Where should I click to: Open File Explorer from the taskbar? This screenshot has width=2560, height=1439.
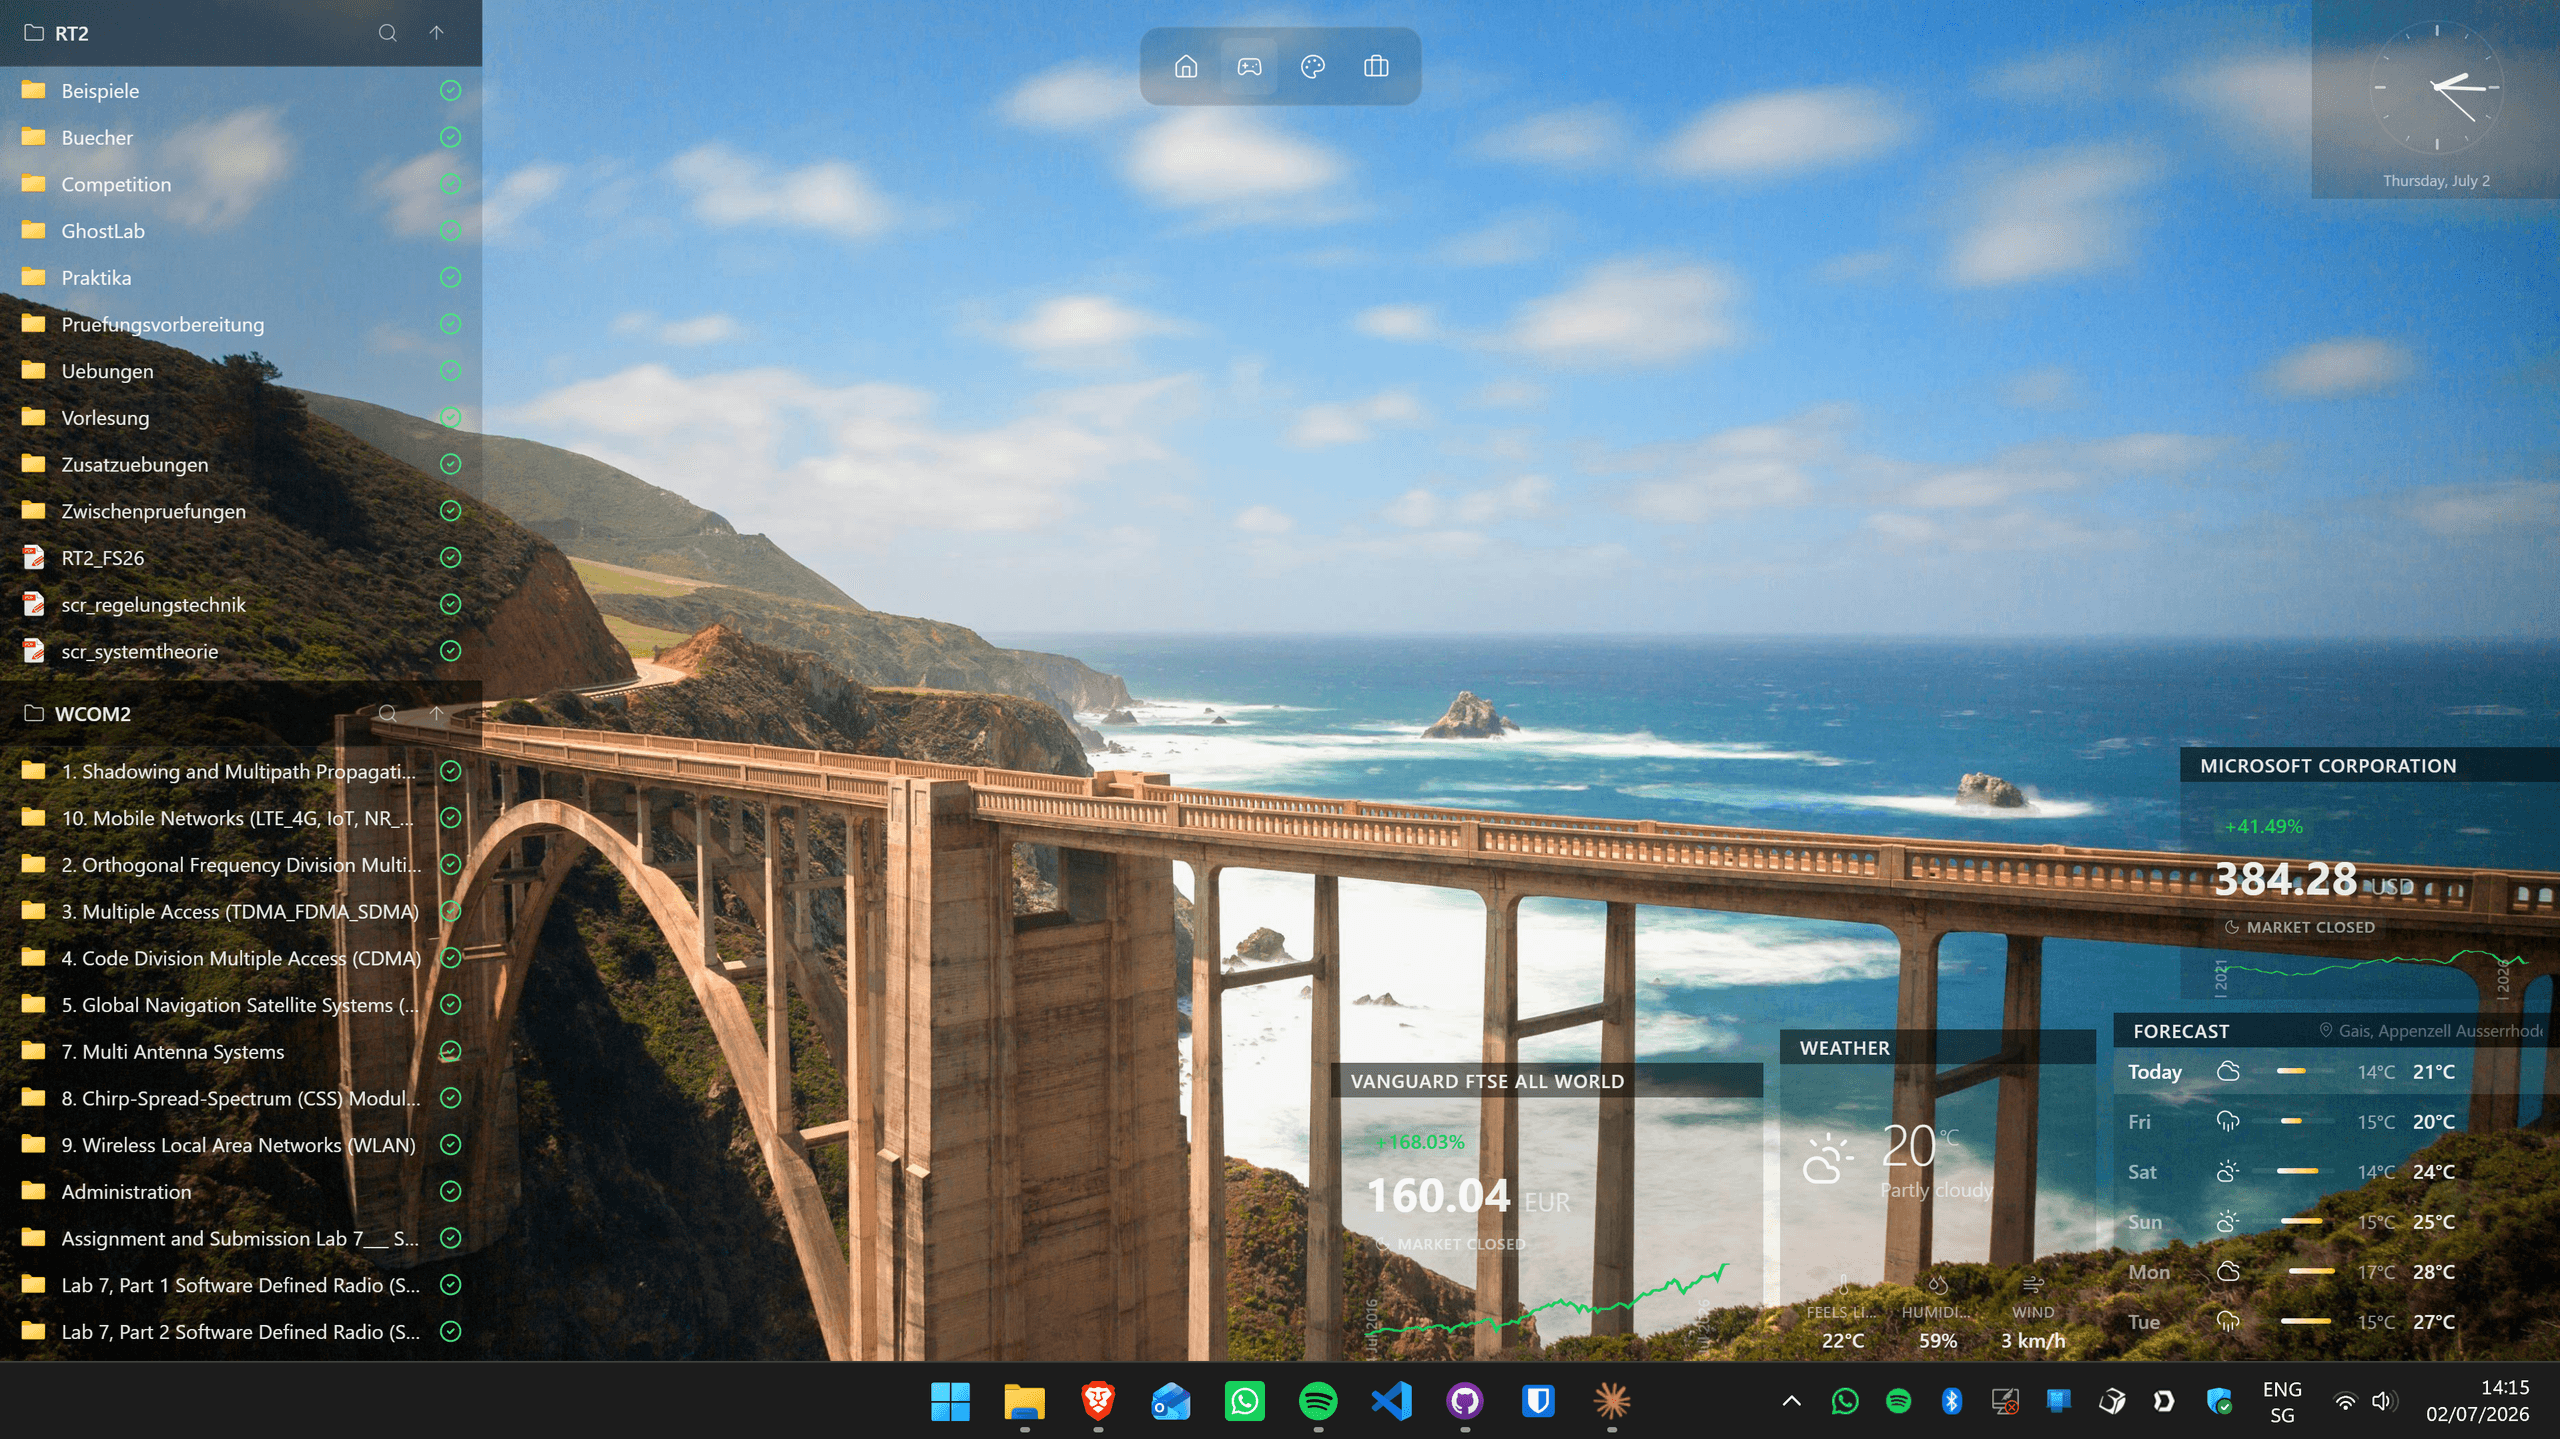1024,1401
